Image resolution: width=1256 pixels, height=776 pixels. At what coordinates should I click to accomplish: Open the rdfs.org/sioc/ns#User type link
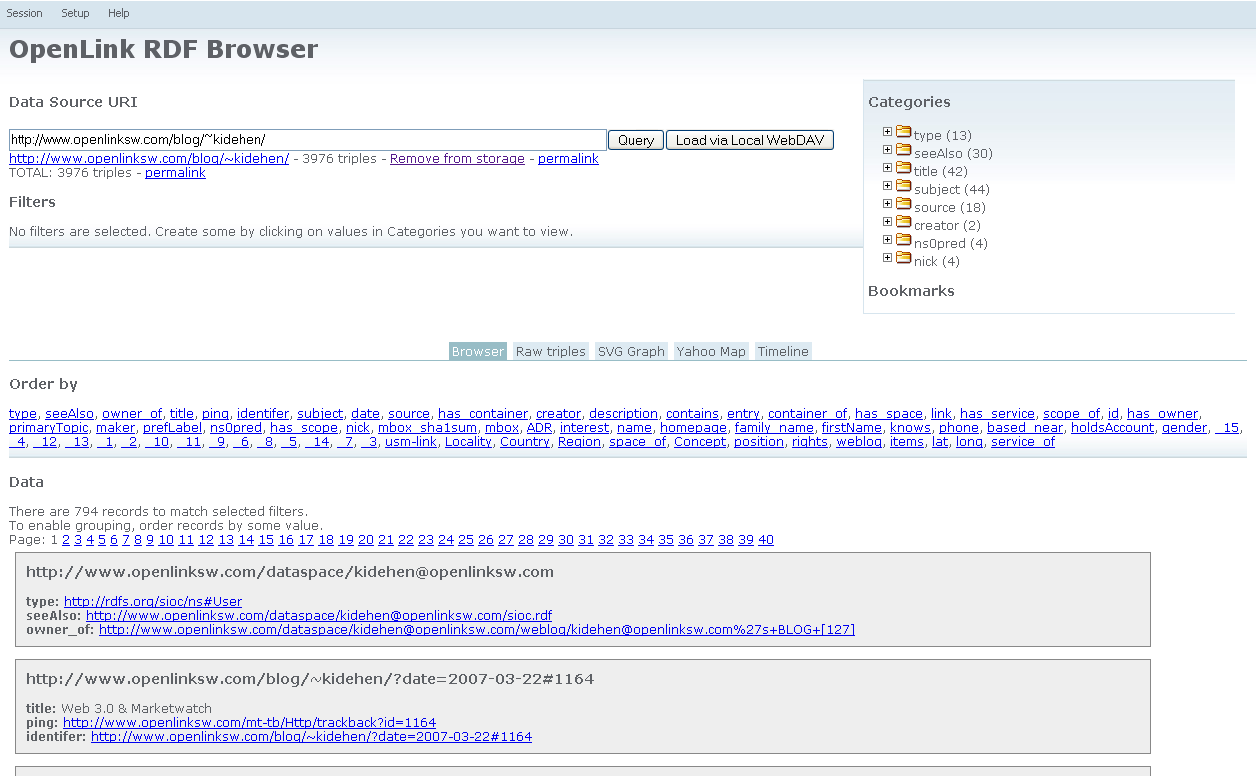153,601
